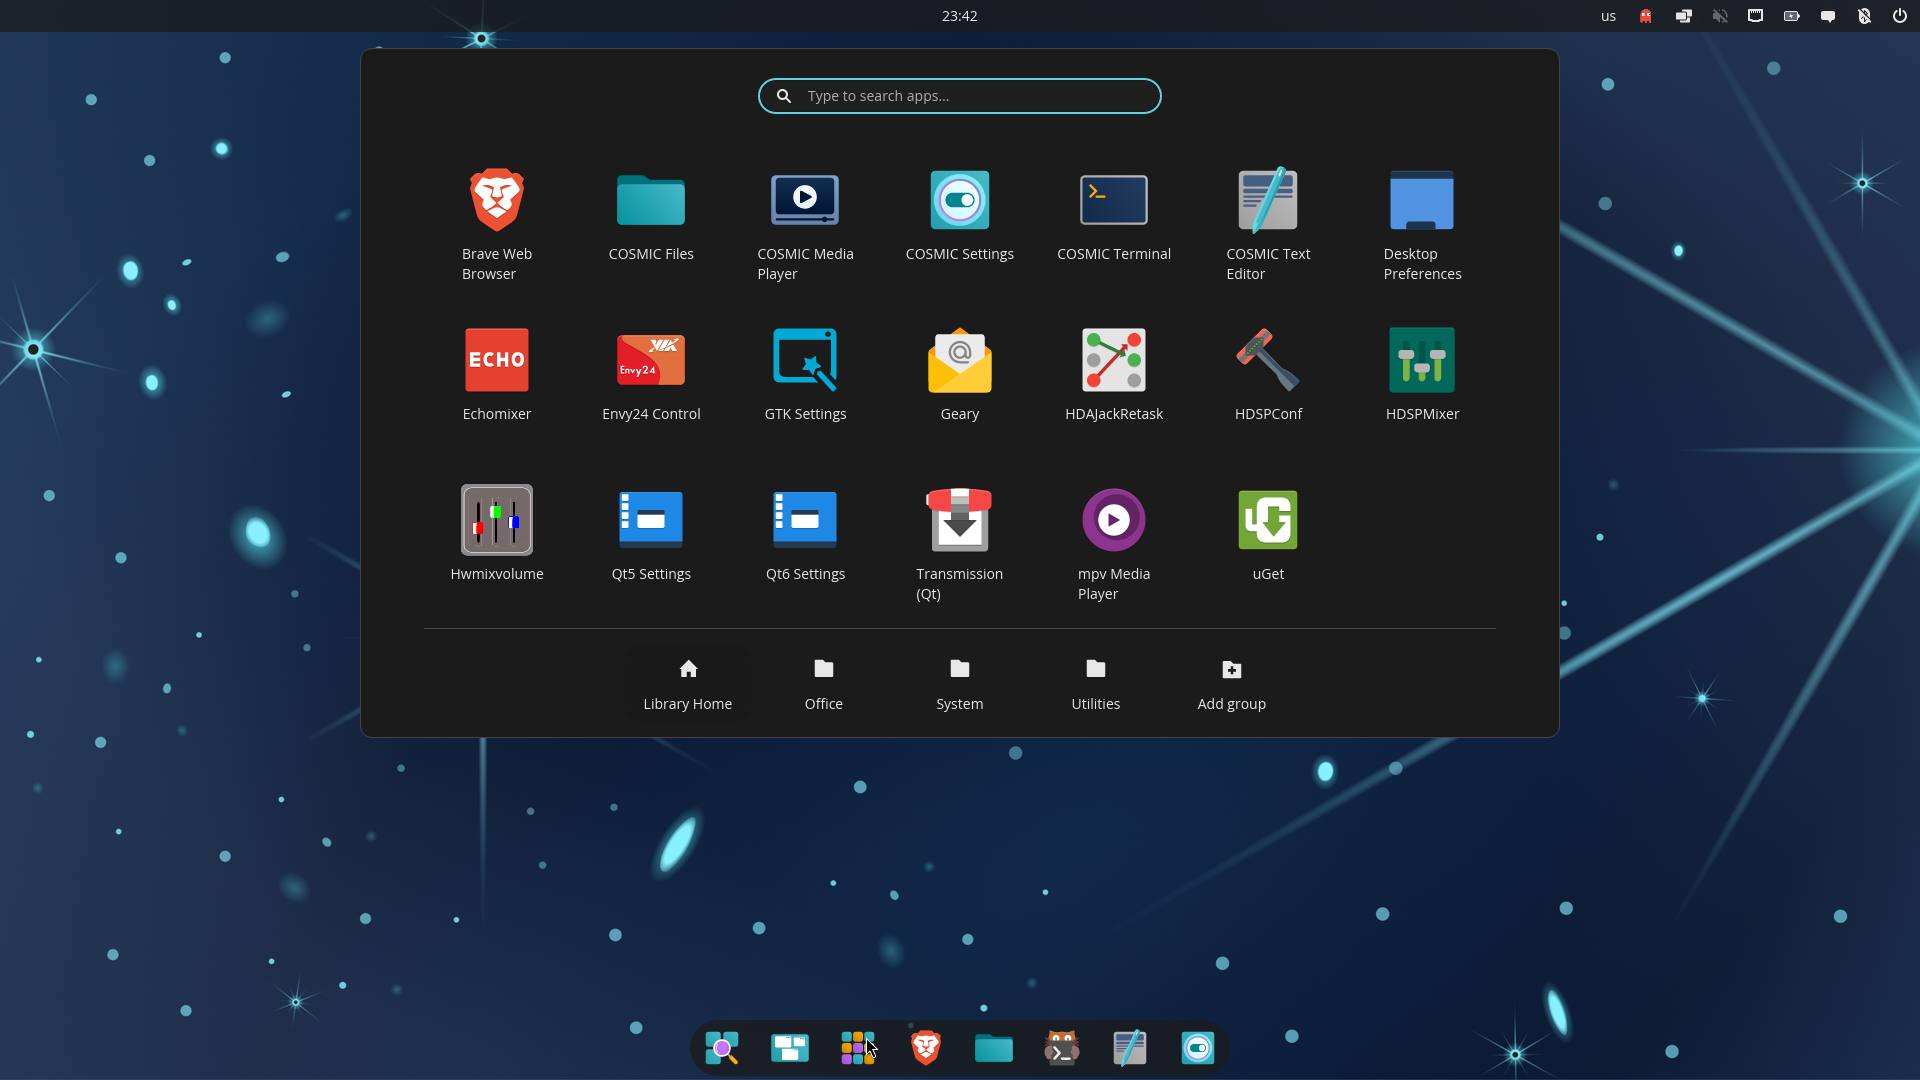Start COSMIC Media Player

[805, 225]
